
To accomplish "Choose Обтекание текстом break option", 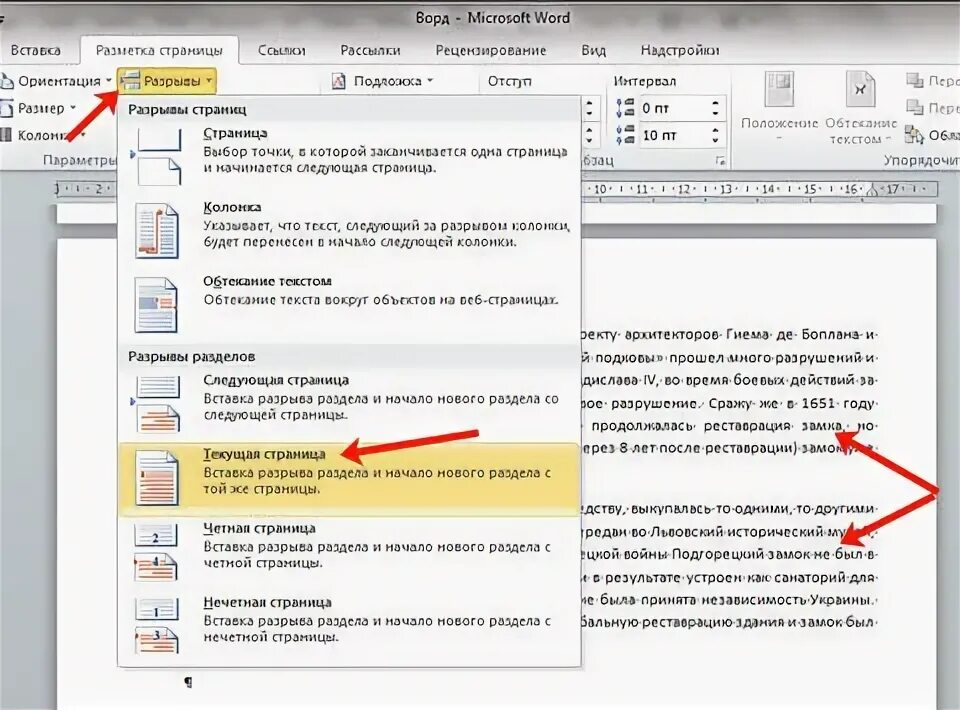I will point(349,304).
